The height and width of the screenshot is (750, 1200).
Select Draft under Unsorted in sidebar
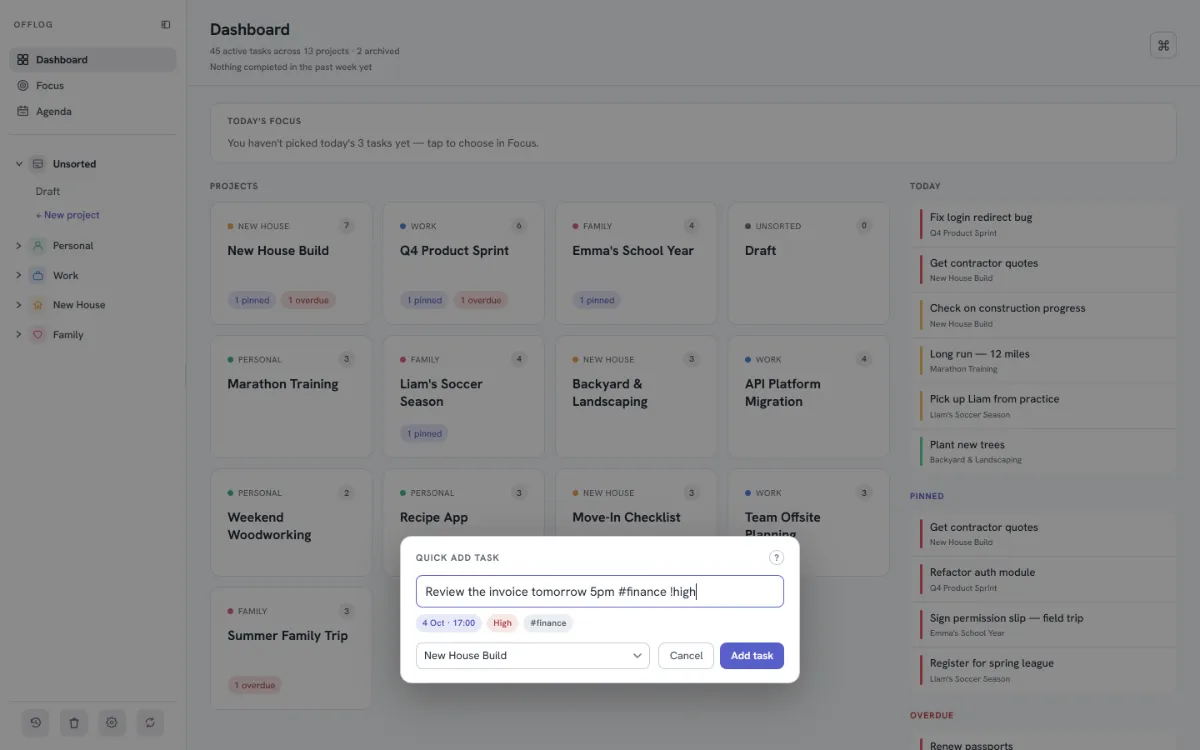click(x=48, y=191)
